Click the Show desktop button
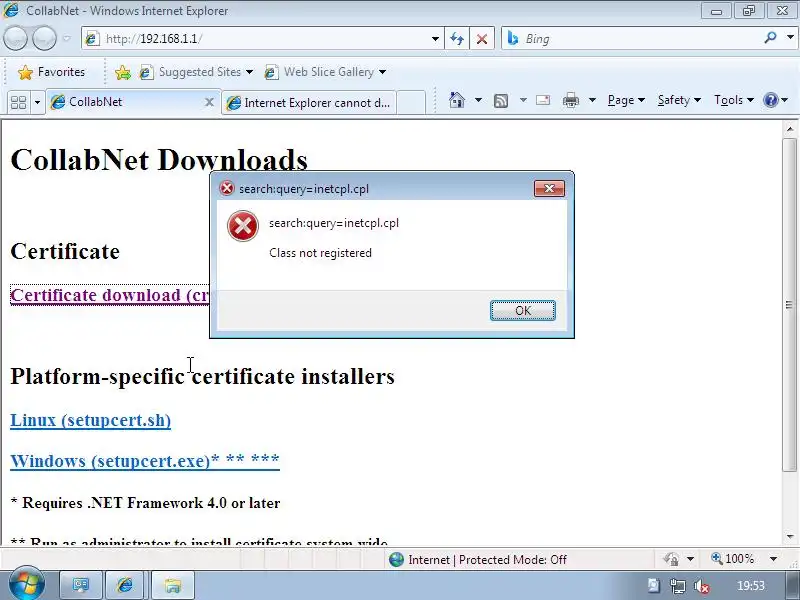800x600 pixels. [792, 586]
